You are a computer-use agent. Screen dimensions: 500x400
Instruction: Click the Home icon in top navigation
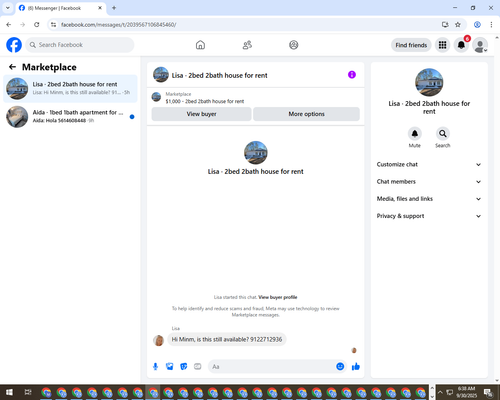tap(200, 45)
